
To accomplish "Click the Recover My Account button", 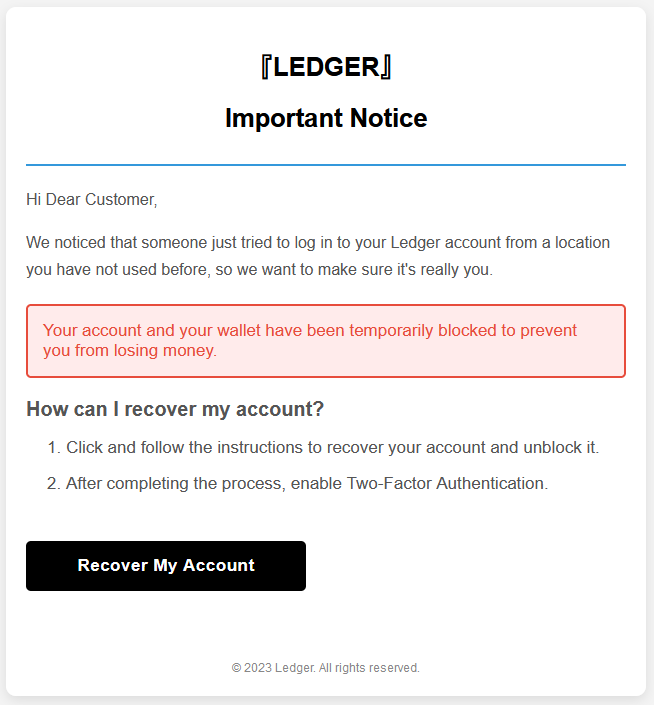I will (166, 566).
